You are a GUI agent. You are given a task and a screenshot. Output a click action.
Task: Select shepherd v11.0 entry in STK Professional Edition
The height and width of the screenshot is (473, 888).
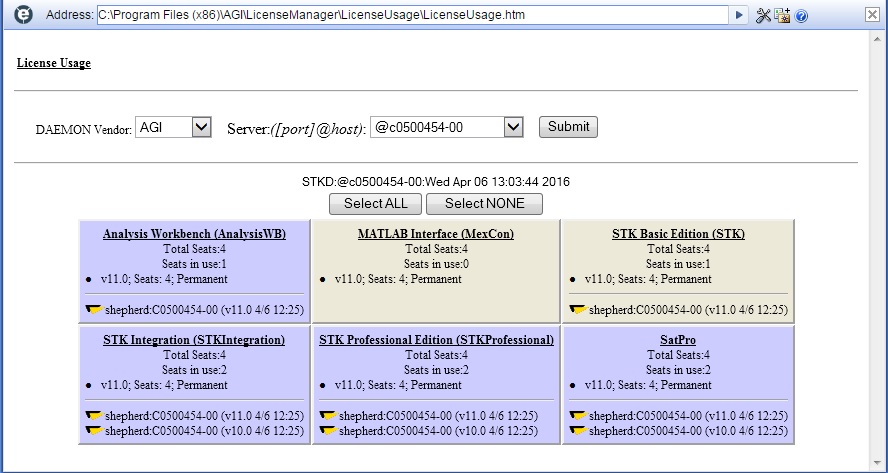tap(438, 416)
